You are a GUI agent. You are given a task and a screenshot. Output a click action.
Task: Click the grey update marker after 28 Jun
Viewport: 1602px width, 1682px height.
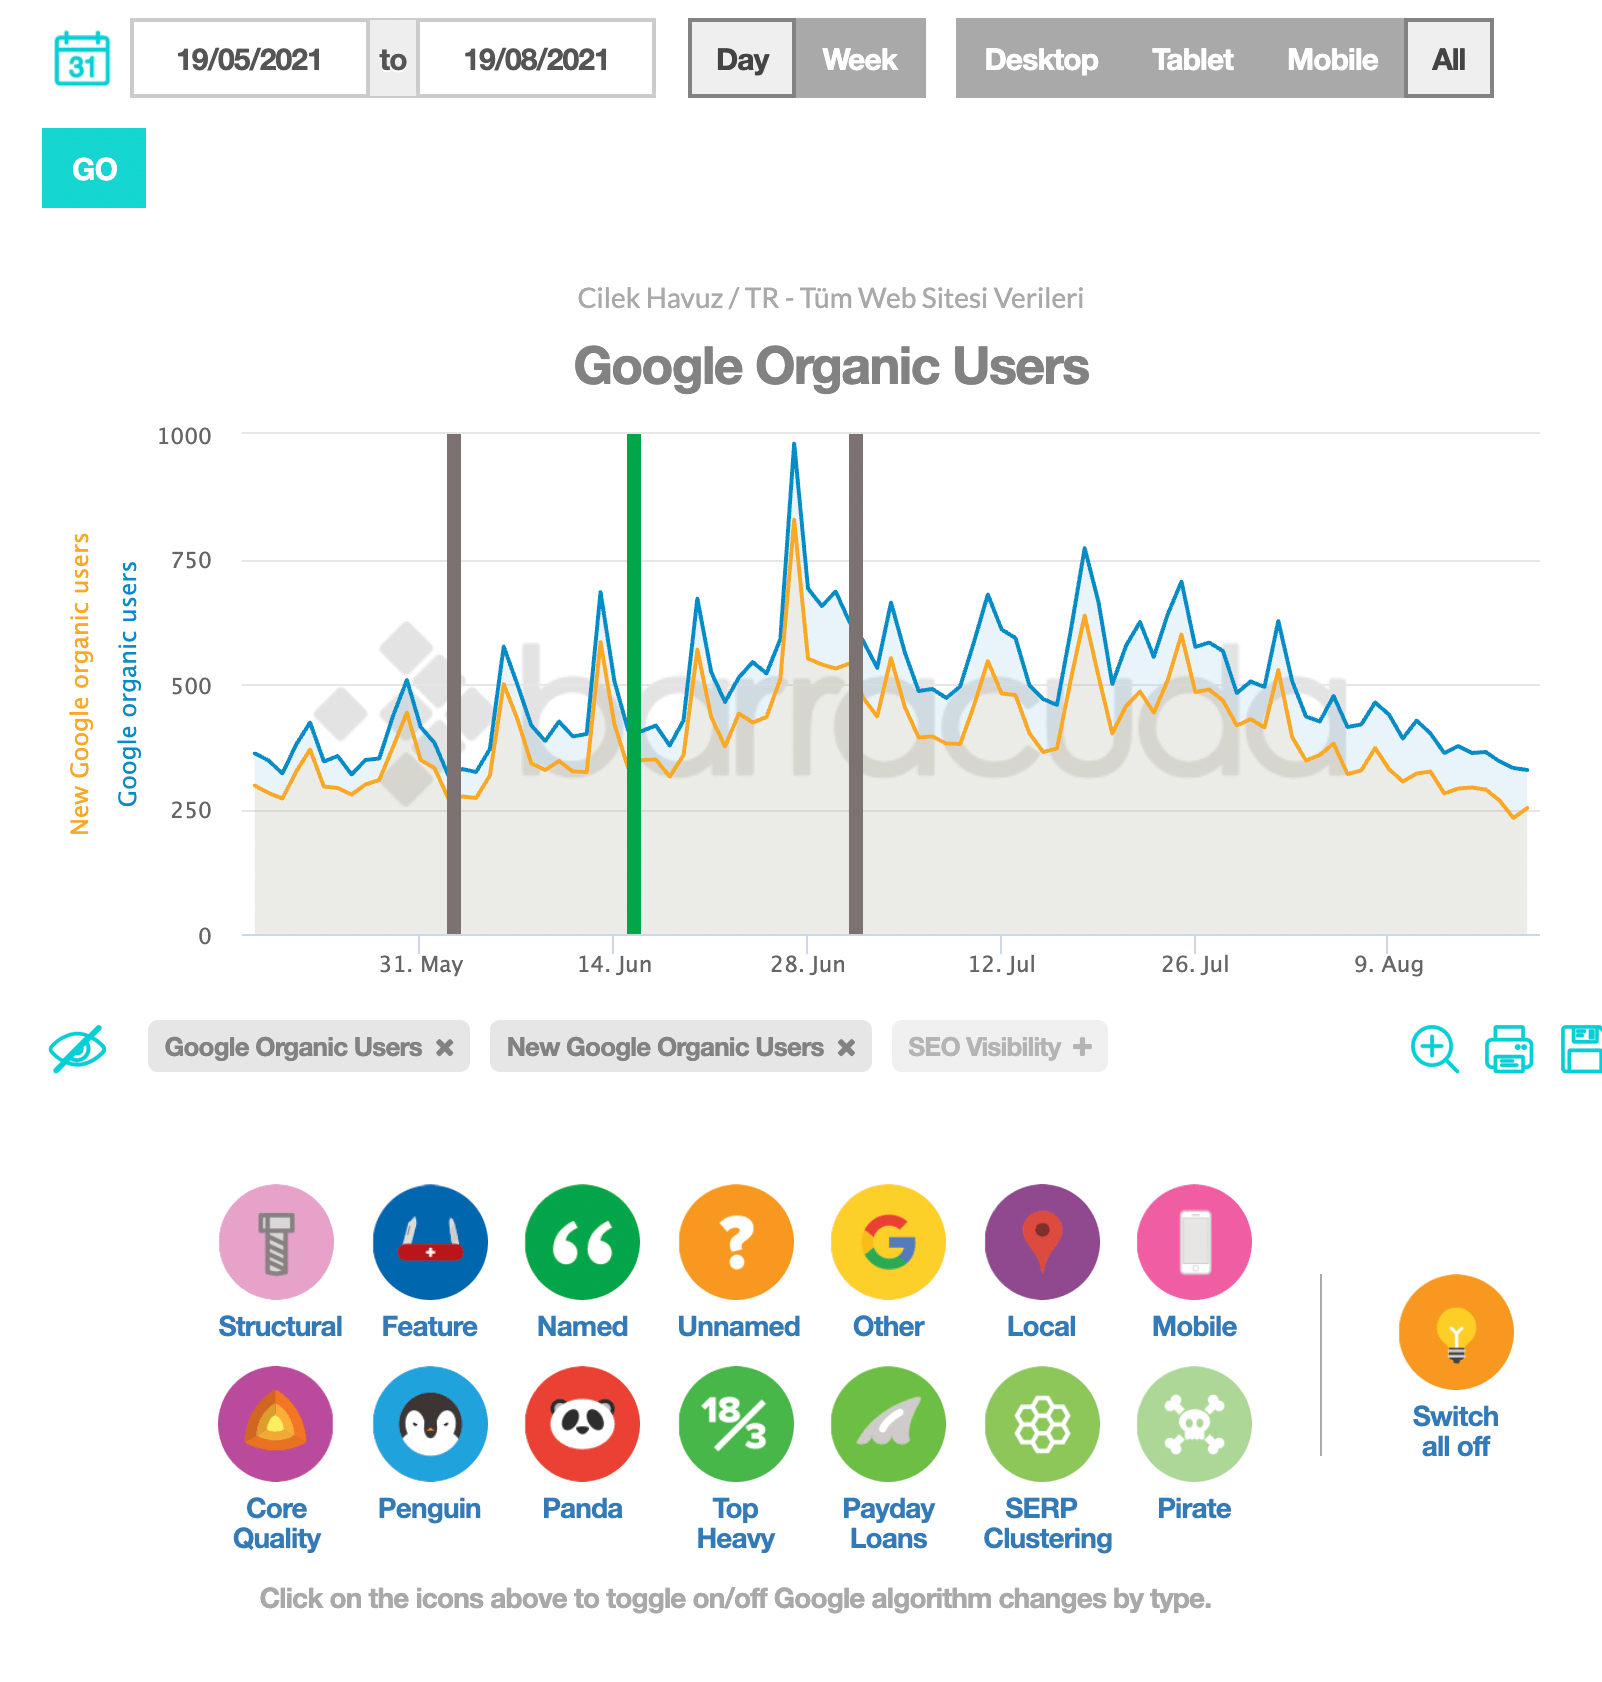point(856,684)
